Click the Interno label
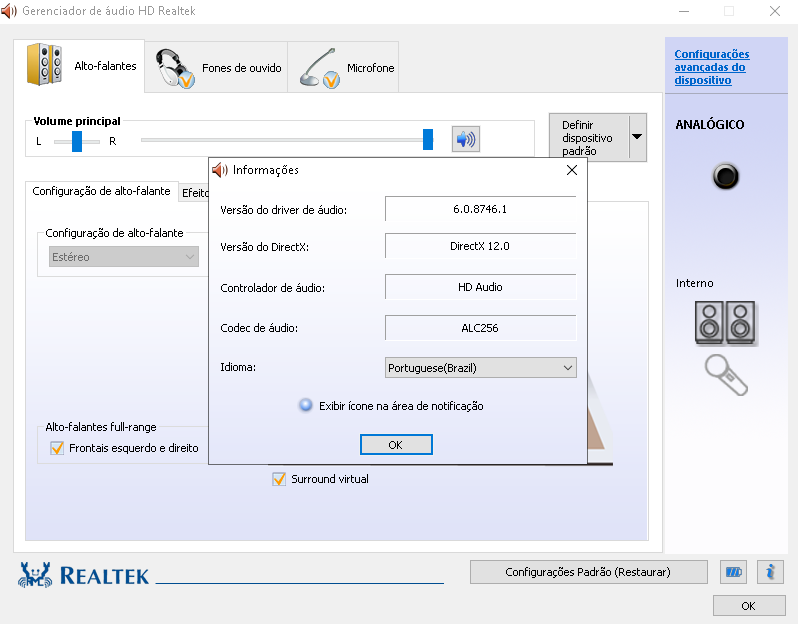Screen dimensions: 798x624 tap(695, 283)
